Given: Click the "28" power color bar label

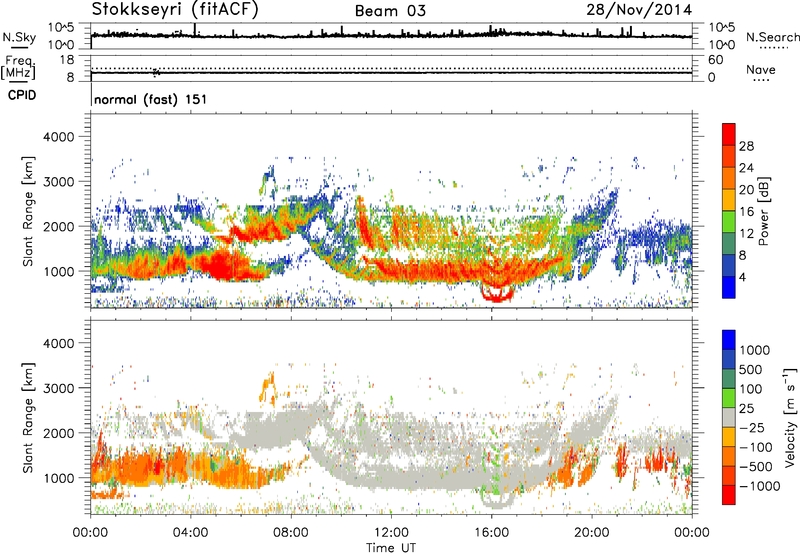Looking at the screenshot, I should tap(746, 146).
